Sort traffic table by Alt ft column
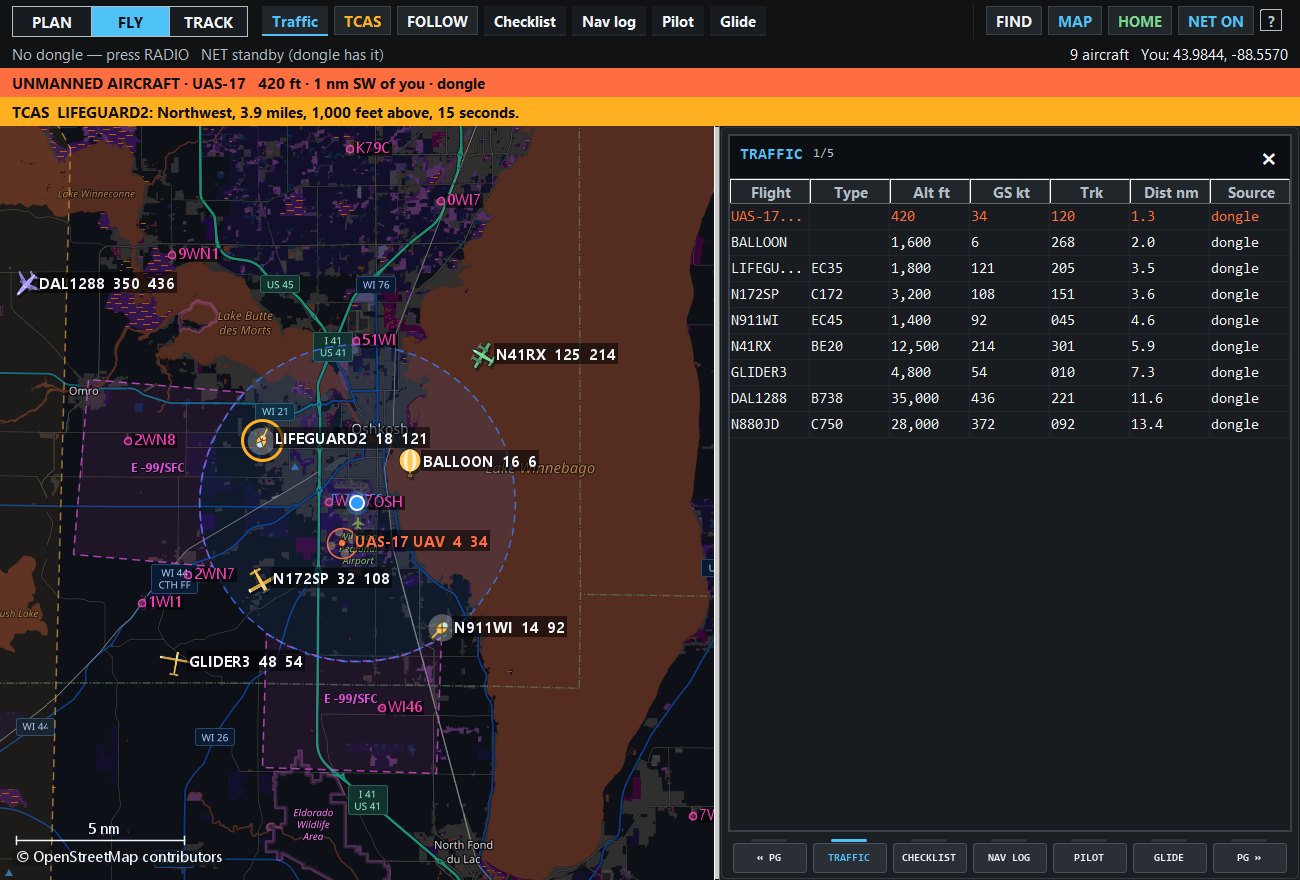This screenshot has height=880, width=1300. pos(930,192)
